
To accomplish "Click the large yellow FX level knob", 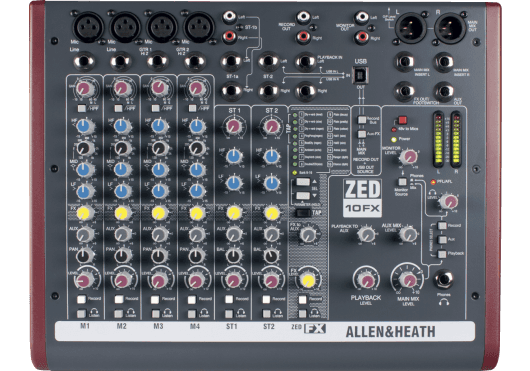I will click(308, 280).
